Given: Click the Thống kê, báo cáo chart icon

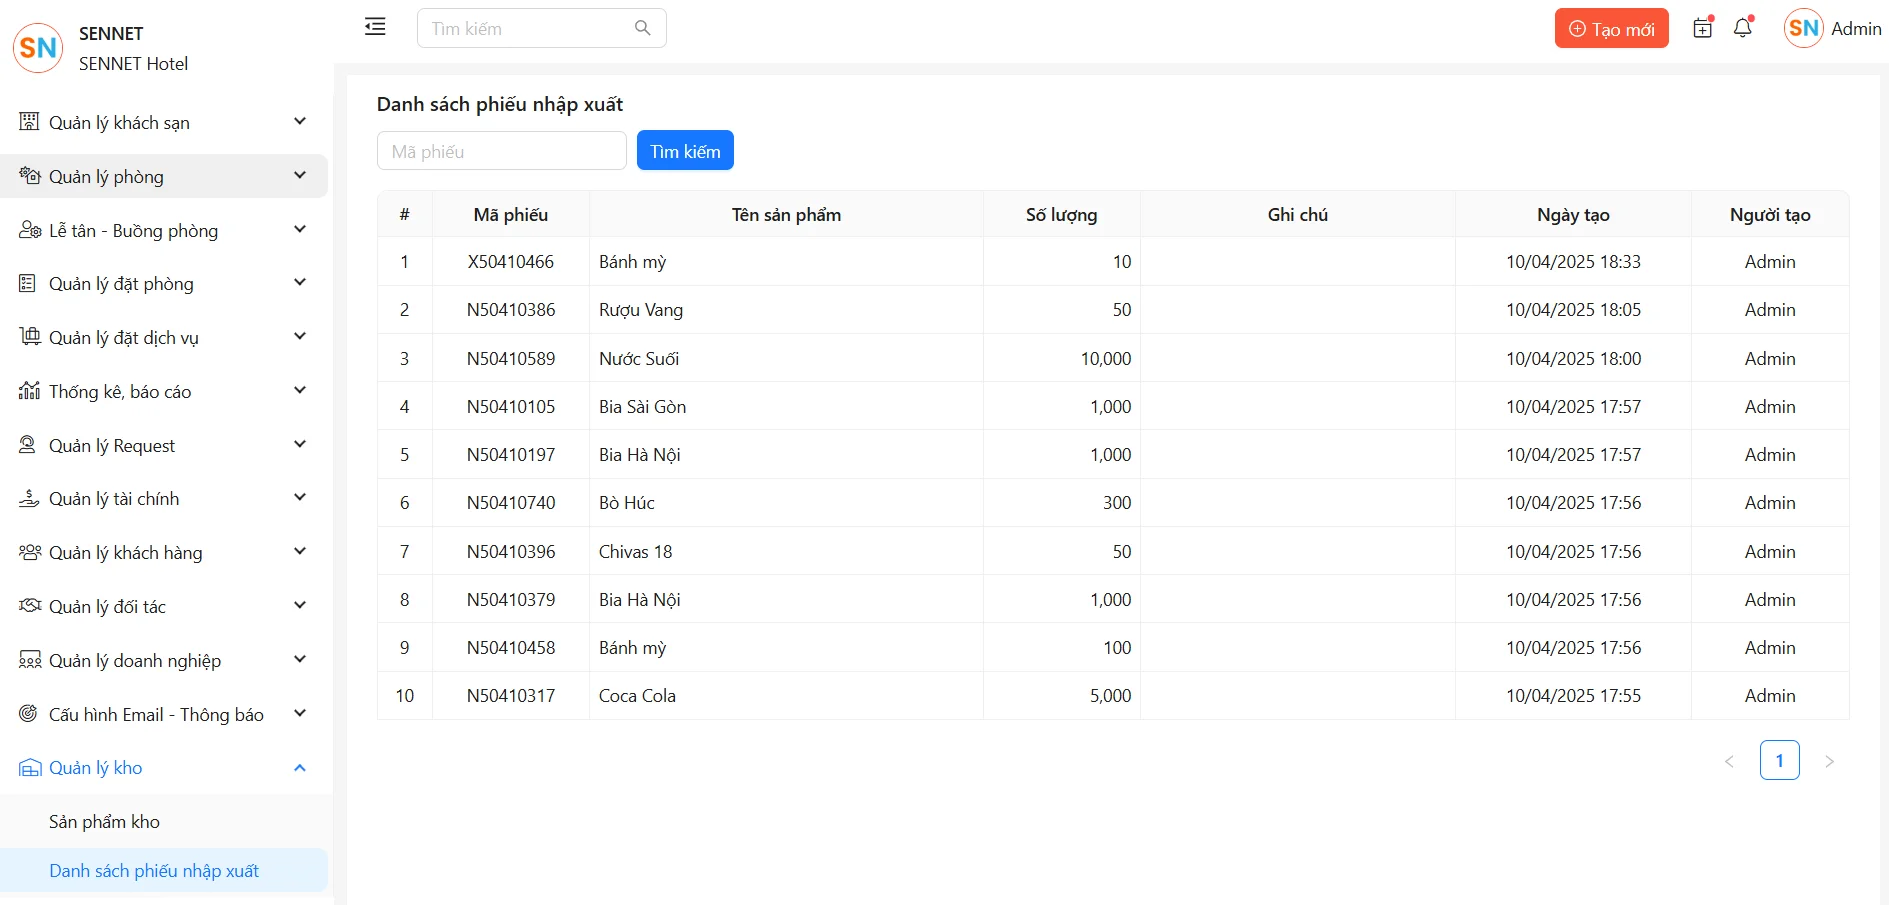Looking at the screenshot, I should click(x=29, y=391).
